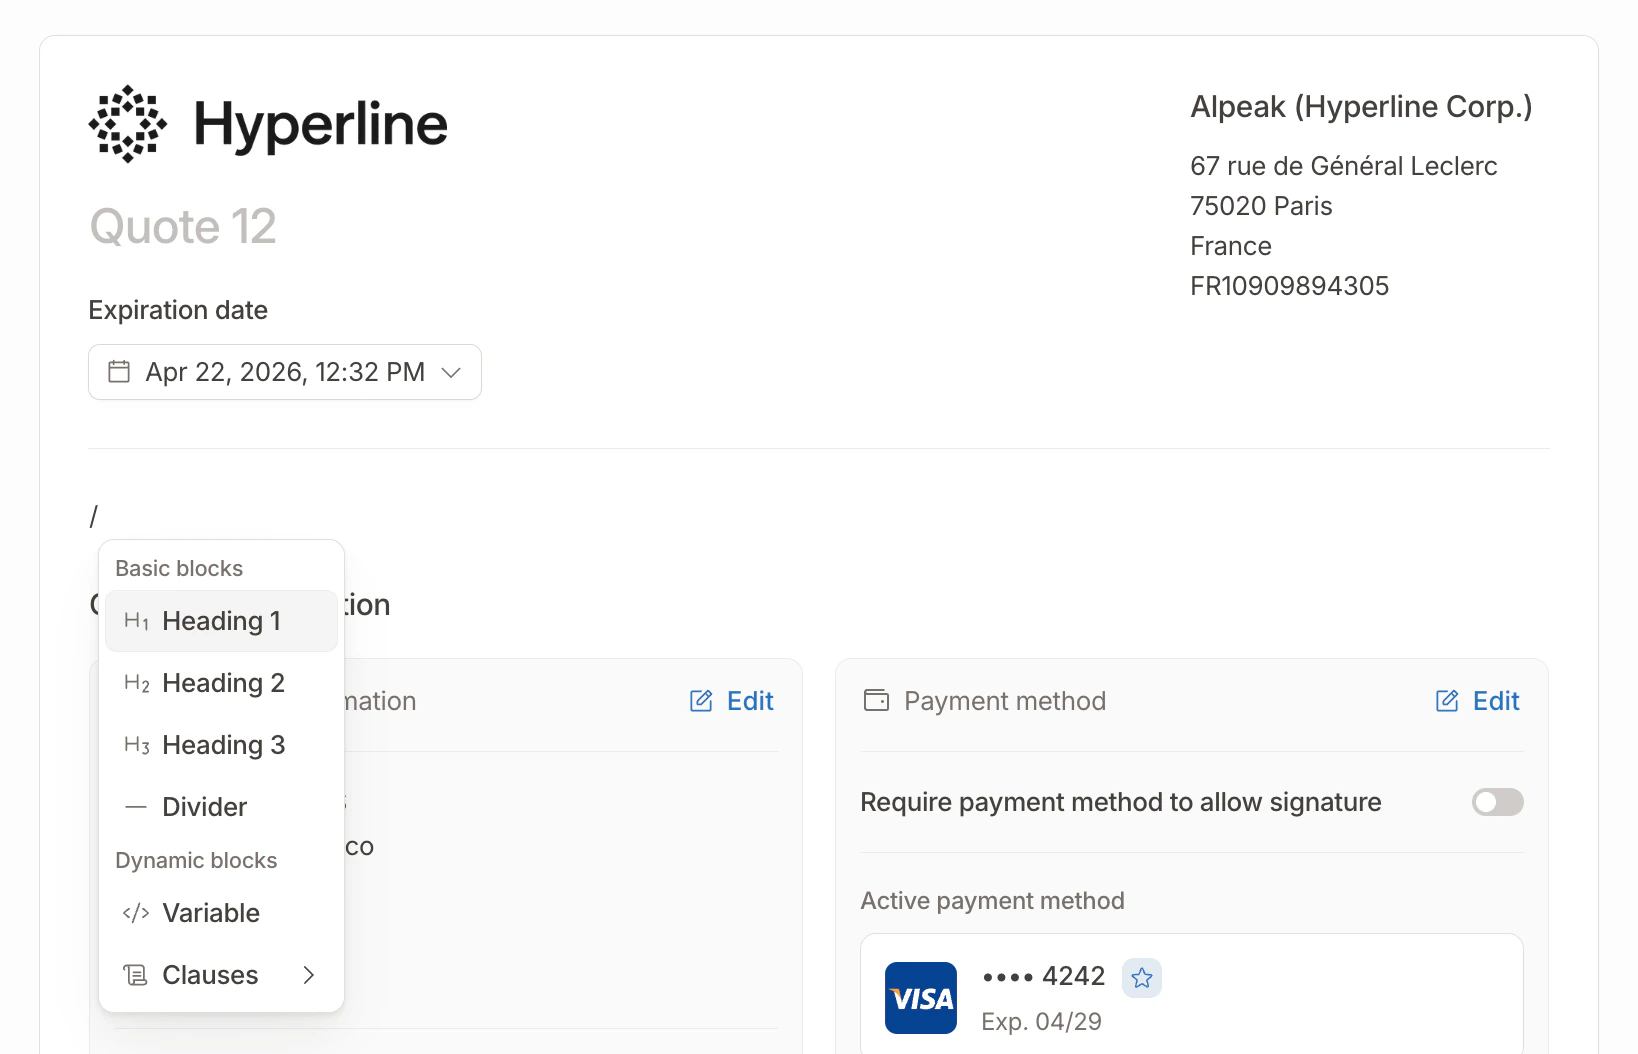Click the H1 icon beside Heading 1
This screenshot has height=1054, width=1638.
(x=136, y=621)
